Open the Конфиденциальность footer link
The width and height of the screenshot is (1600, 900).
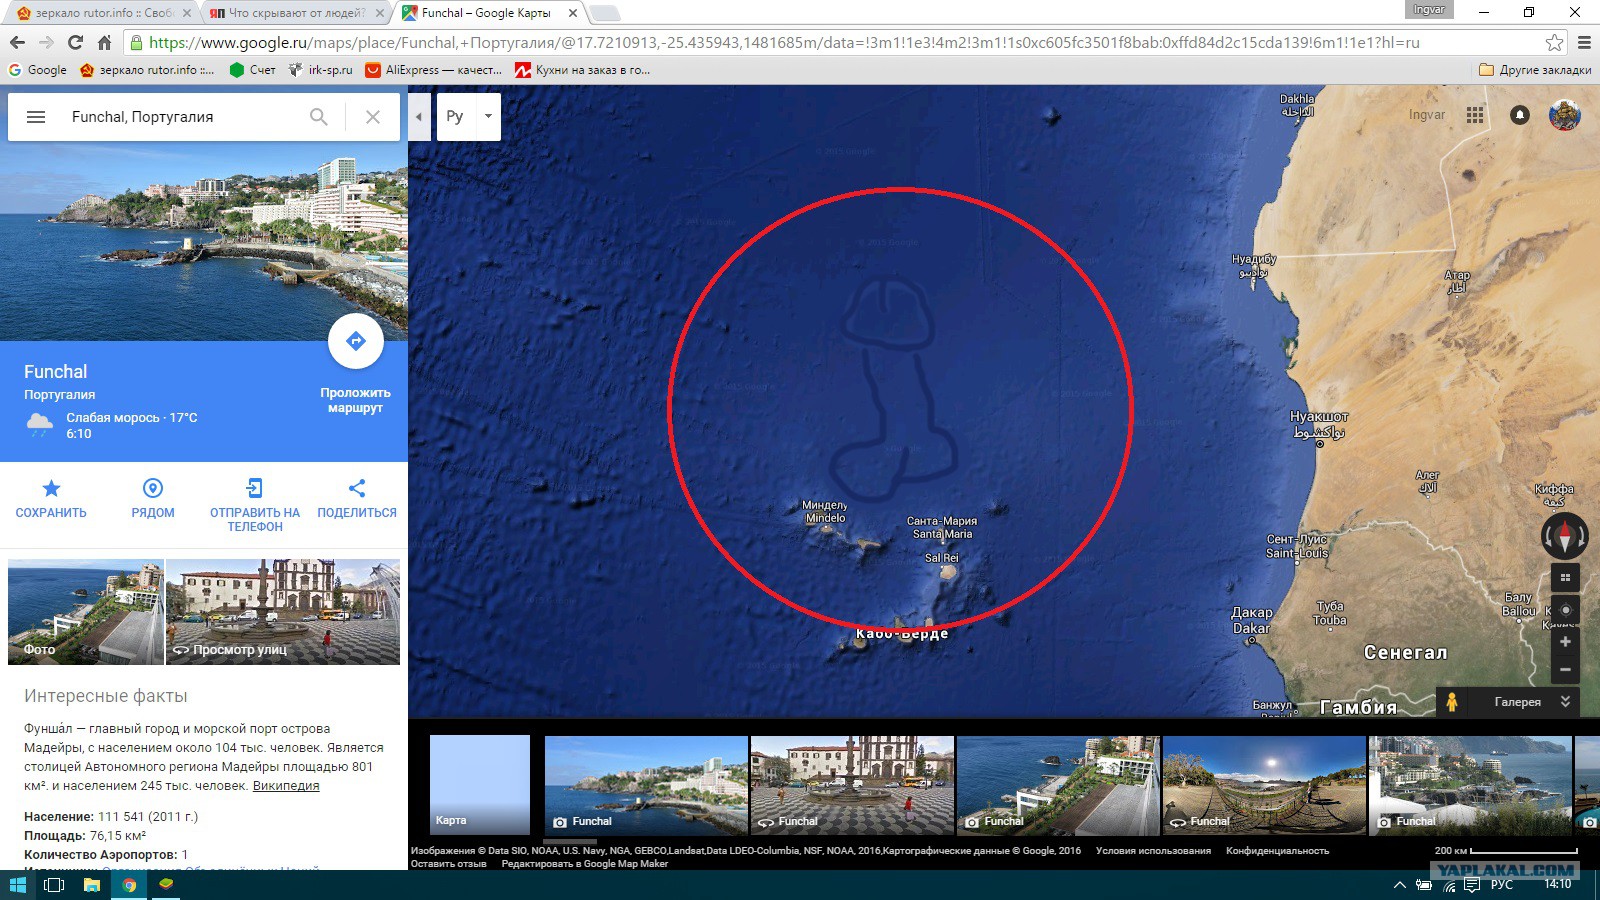coord(1277,851)
